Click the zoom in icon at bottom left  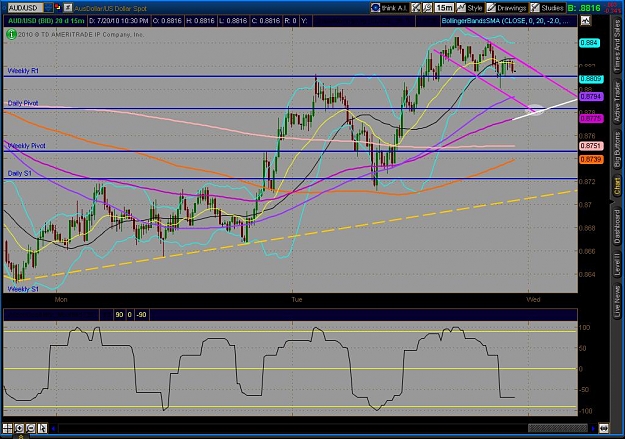coord(19,429)
